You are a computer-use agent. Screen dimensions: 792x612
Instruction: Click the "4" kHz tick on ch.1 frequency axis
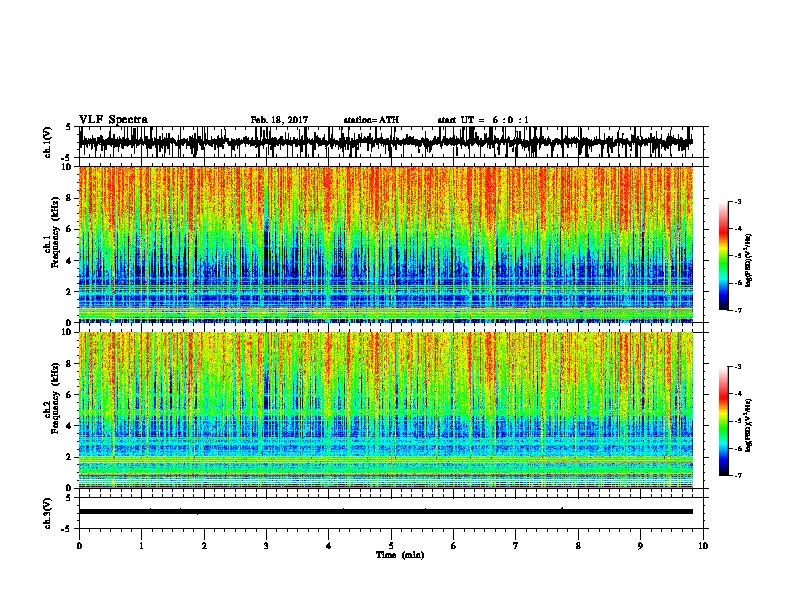(x=71, y=261)
